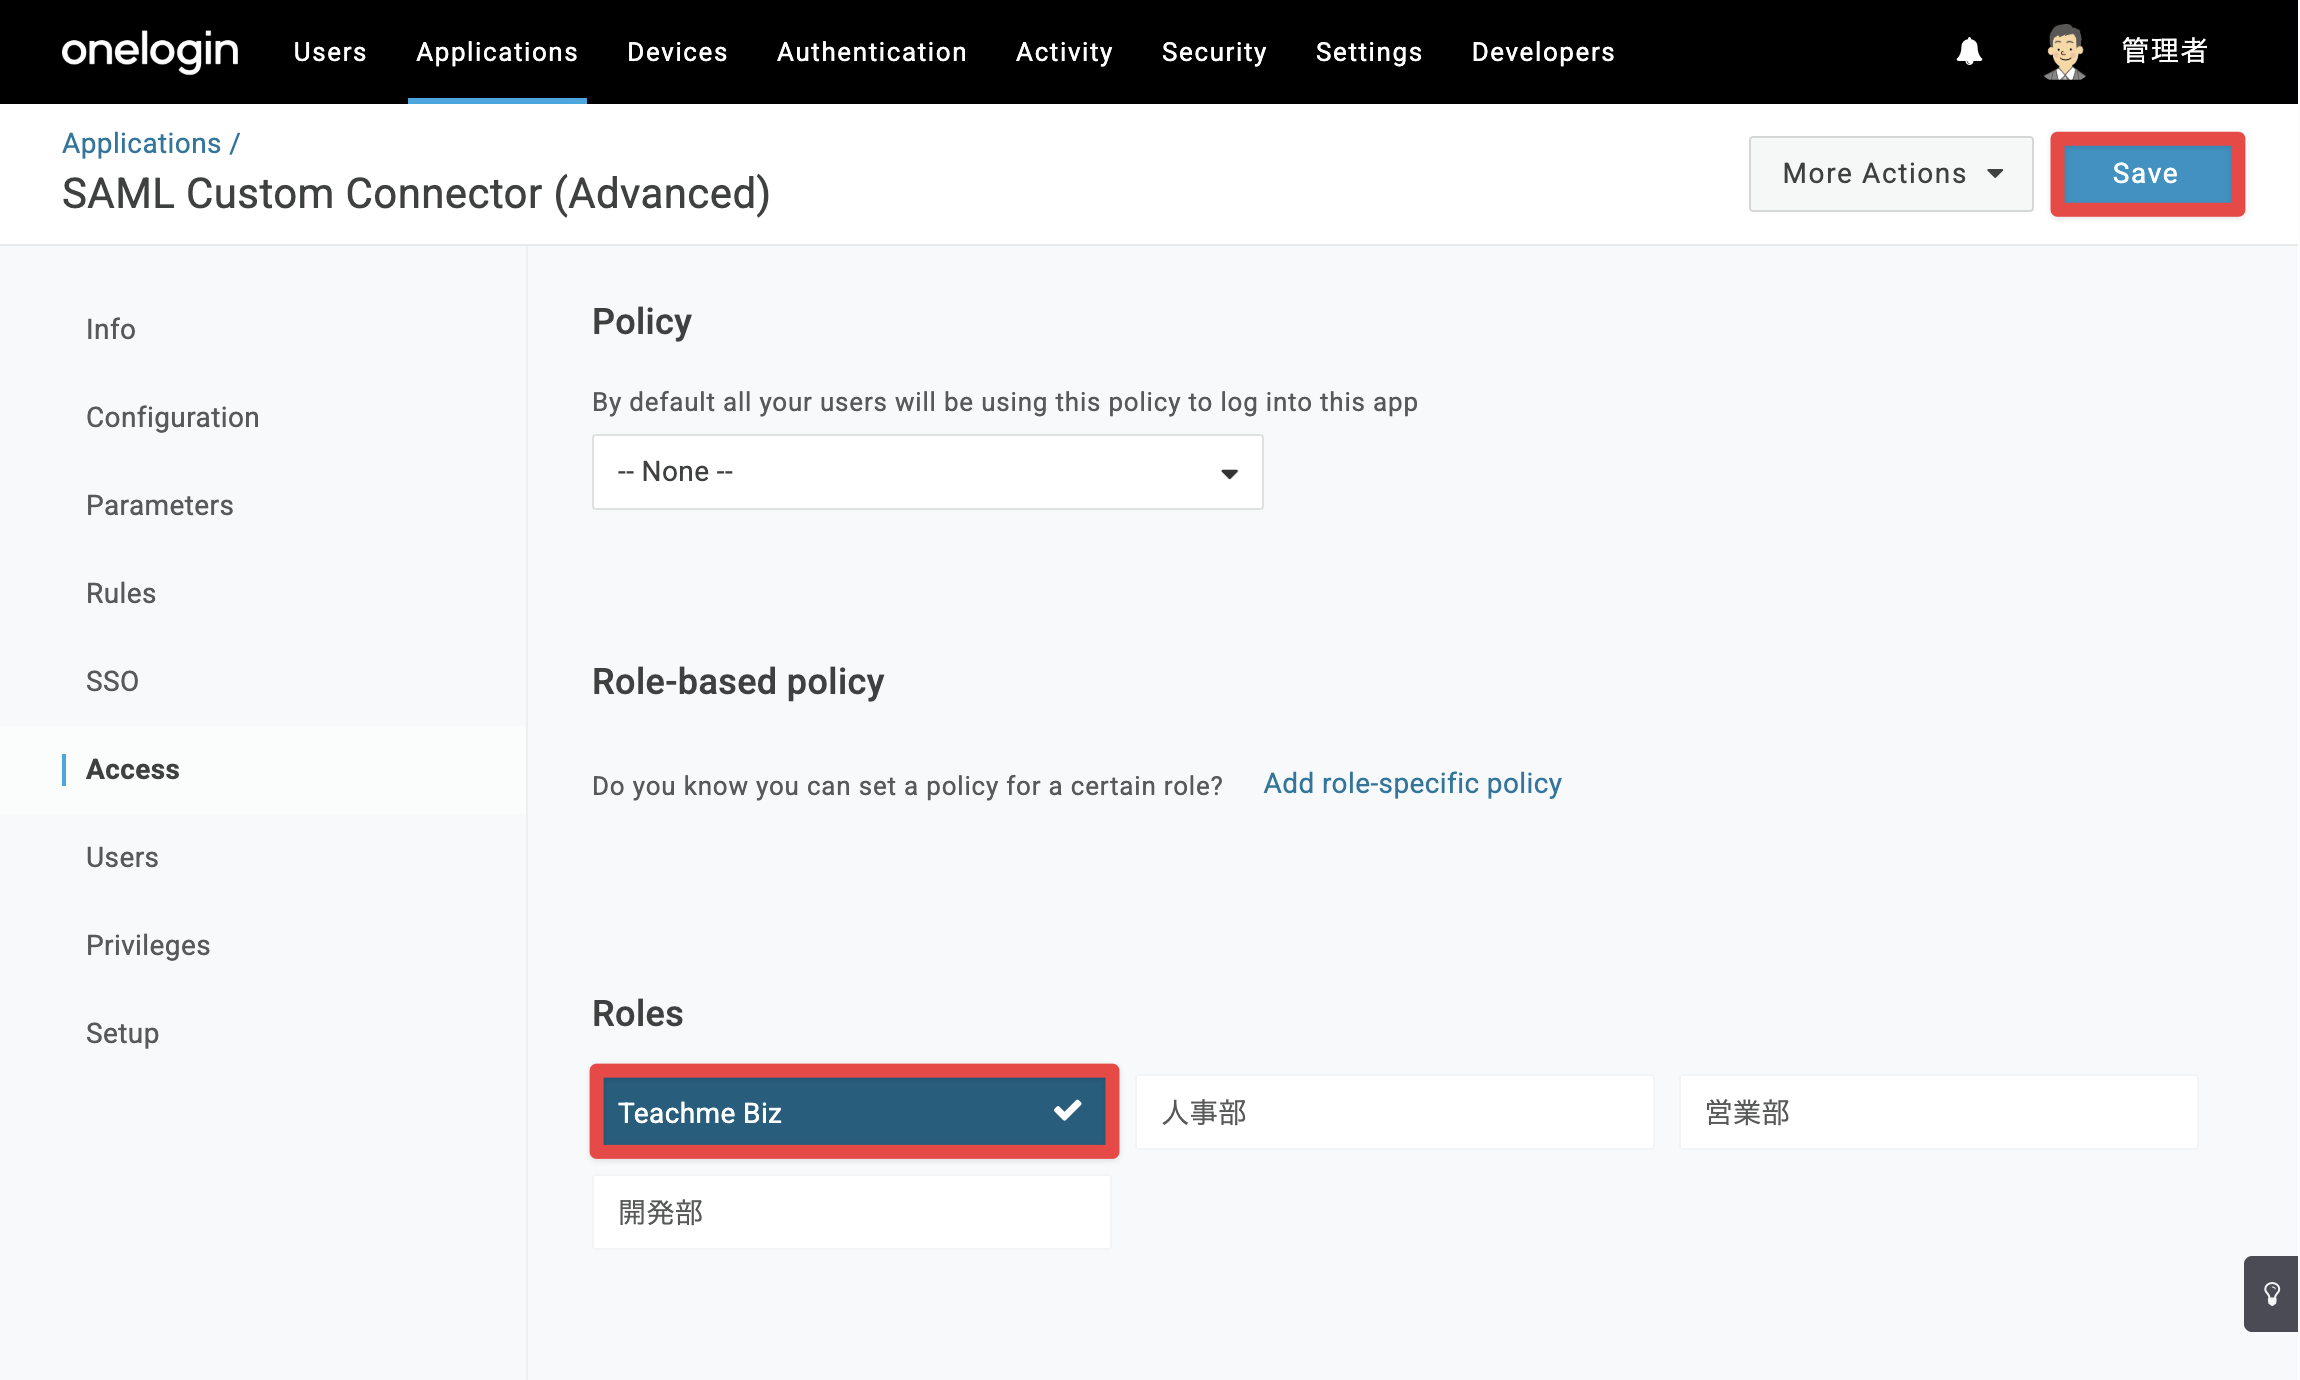Click Add role-specific policy link
The width and height of the screenshot is (2300, 1380).
pyautogui.click(x=1412, y=783)
